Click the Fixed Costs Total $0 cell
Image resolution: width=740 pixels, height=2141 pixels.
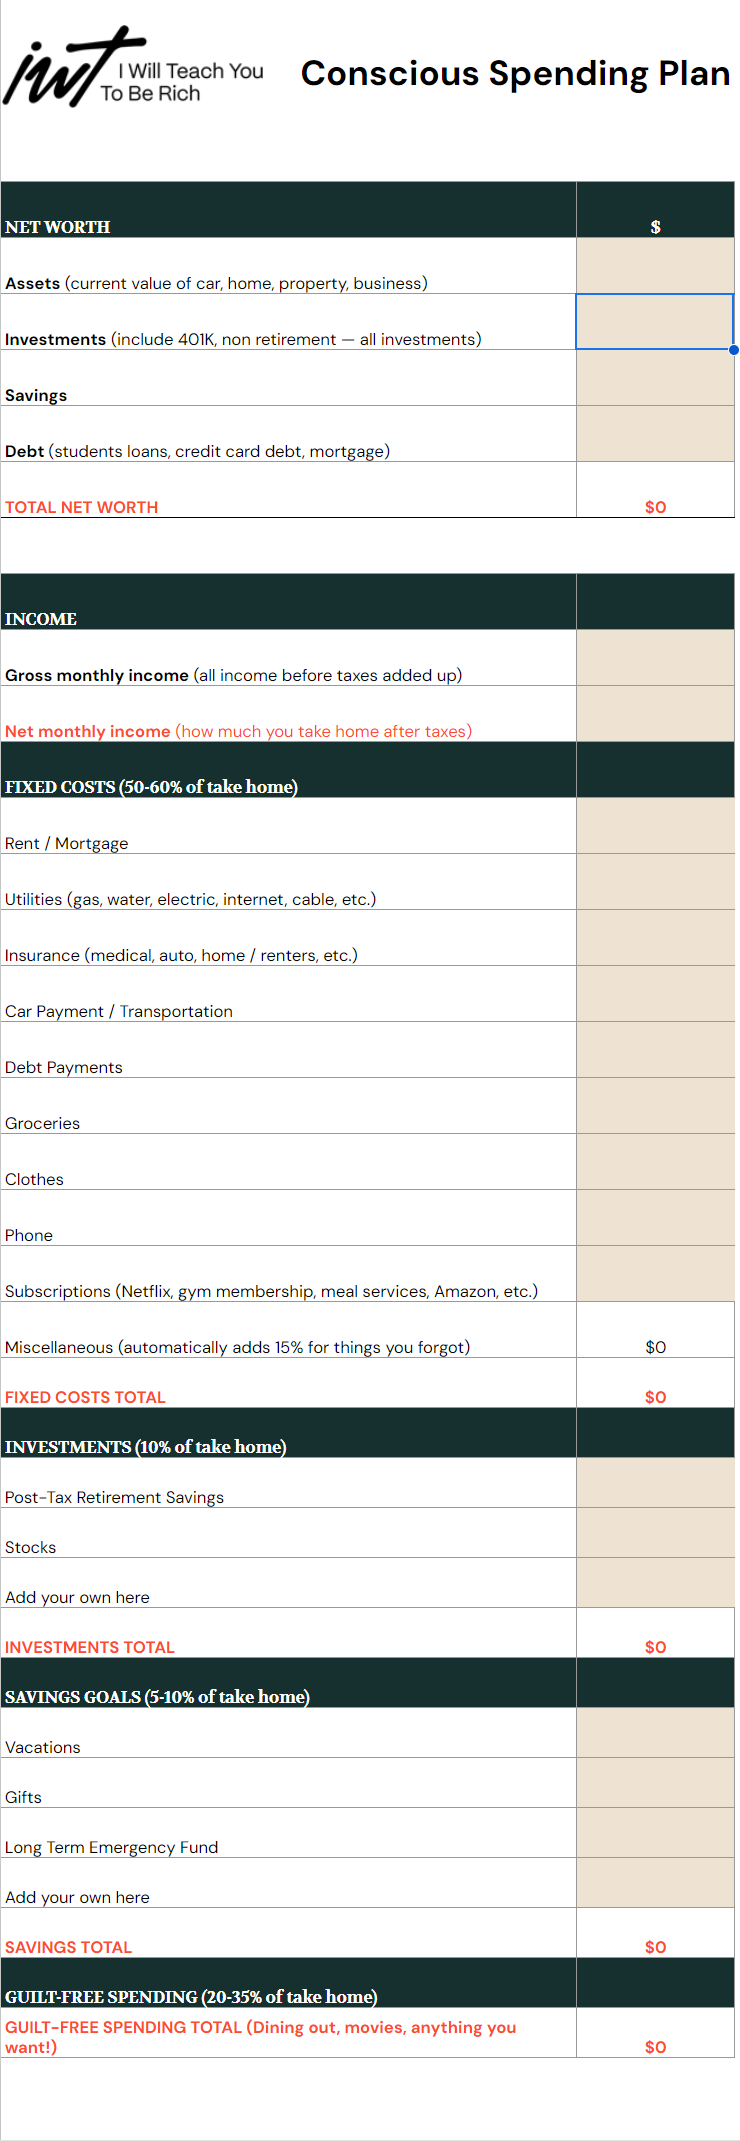click(655, 1383)
